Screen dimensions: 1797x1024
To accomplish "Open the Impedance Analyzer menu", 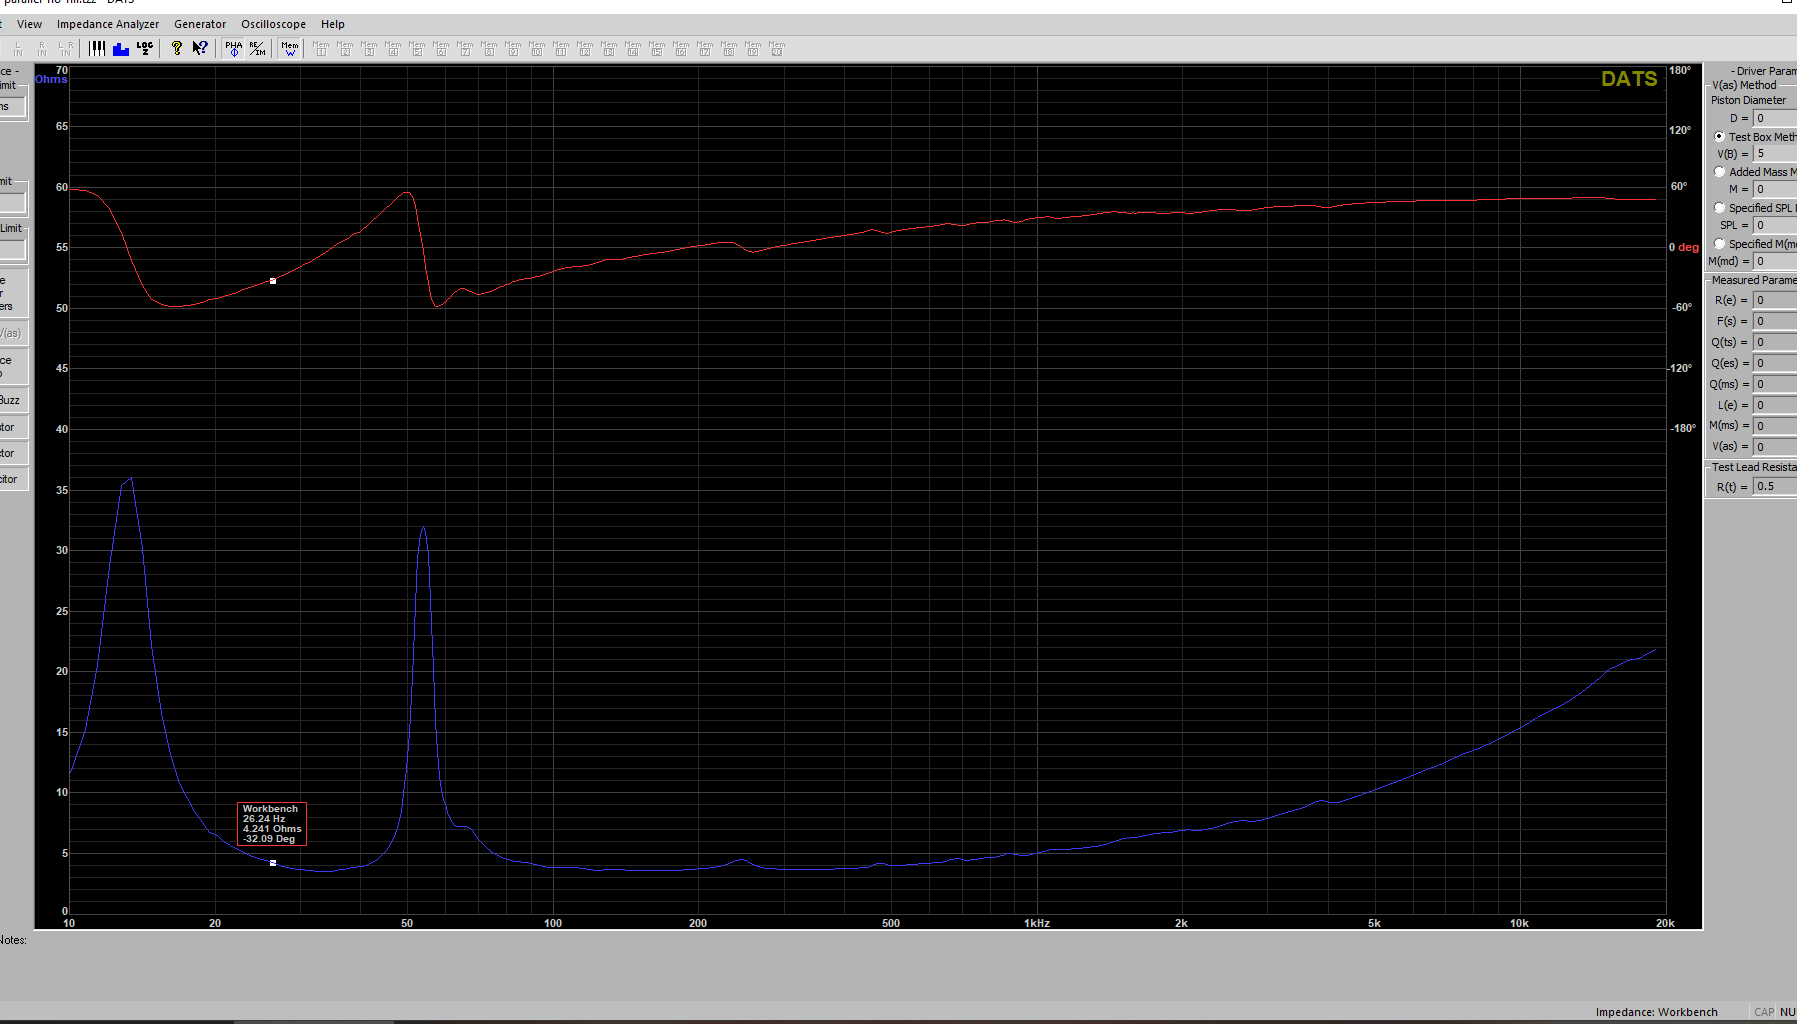I will [x=108, y=24].
